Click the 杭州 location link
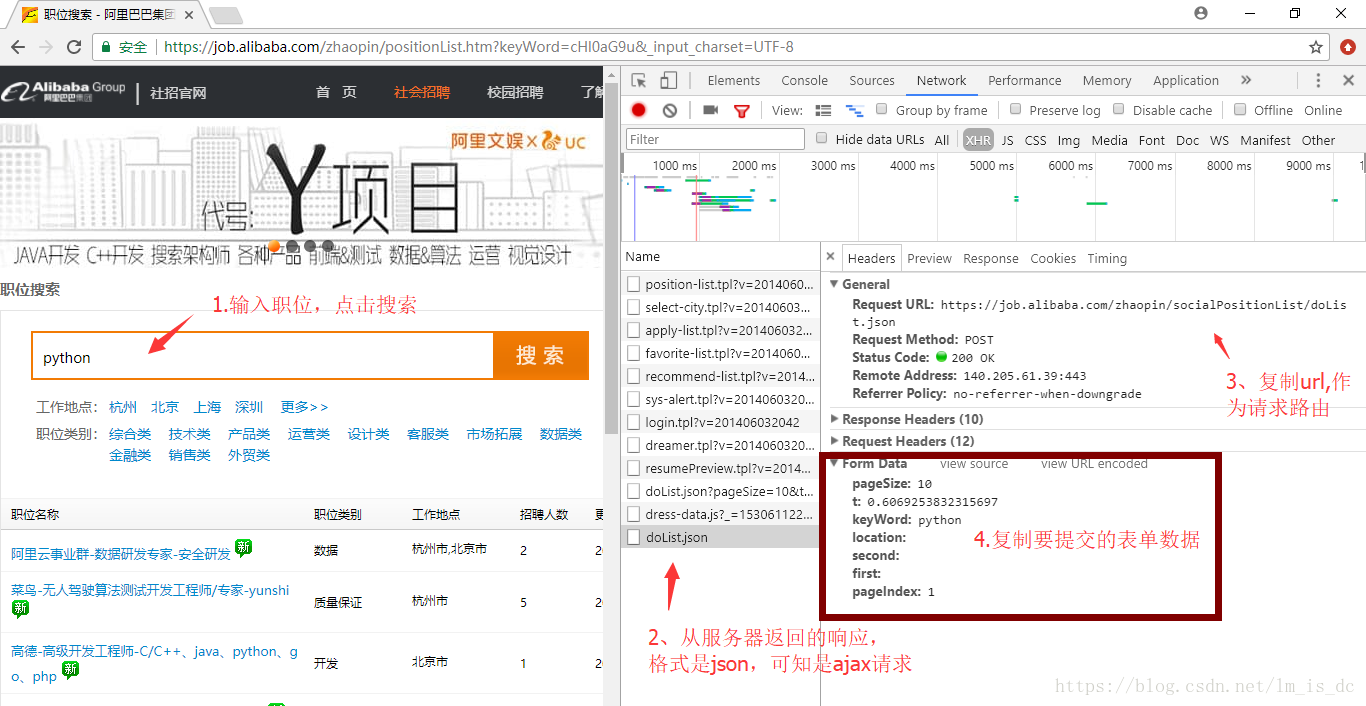This screenshot has height=706, width=1366. tap(123, 407)
